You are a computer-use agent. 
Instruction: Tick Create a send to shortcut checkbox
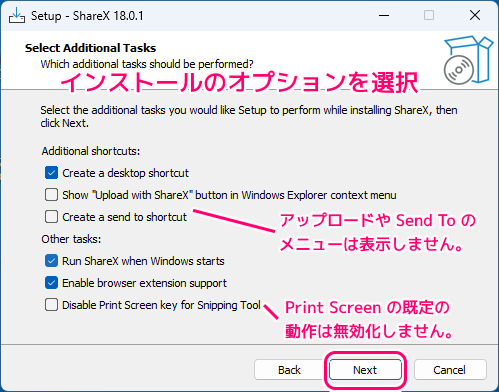(51, 217)
